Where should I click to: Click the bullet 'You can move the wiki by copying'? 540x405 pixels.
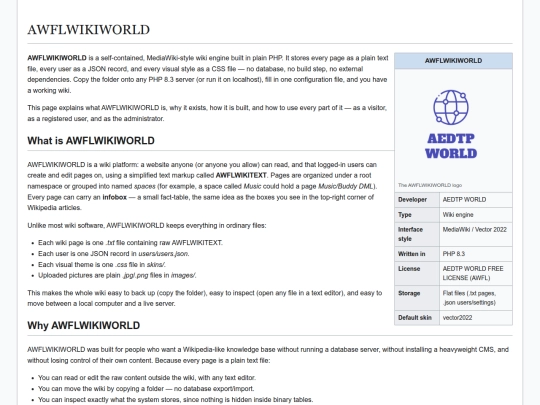pos(146,389)
